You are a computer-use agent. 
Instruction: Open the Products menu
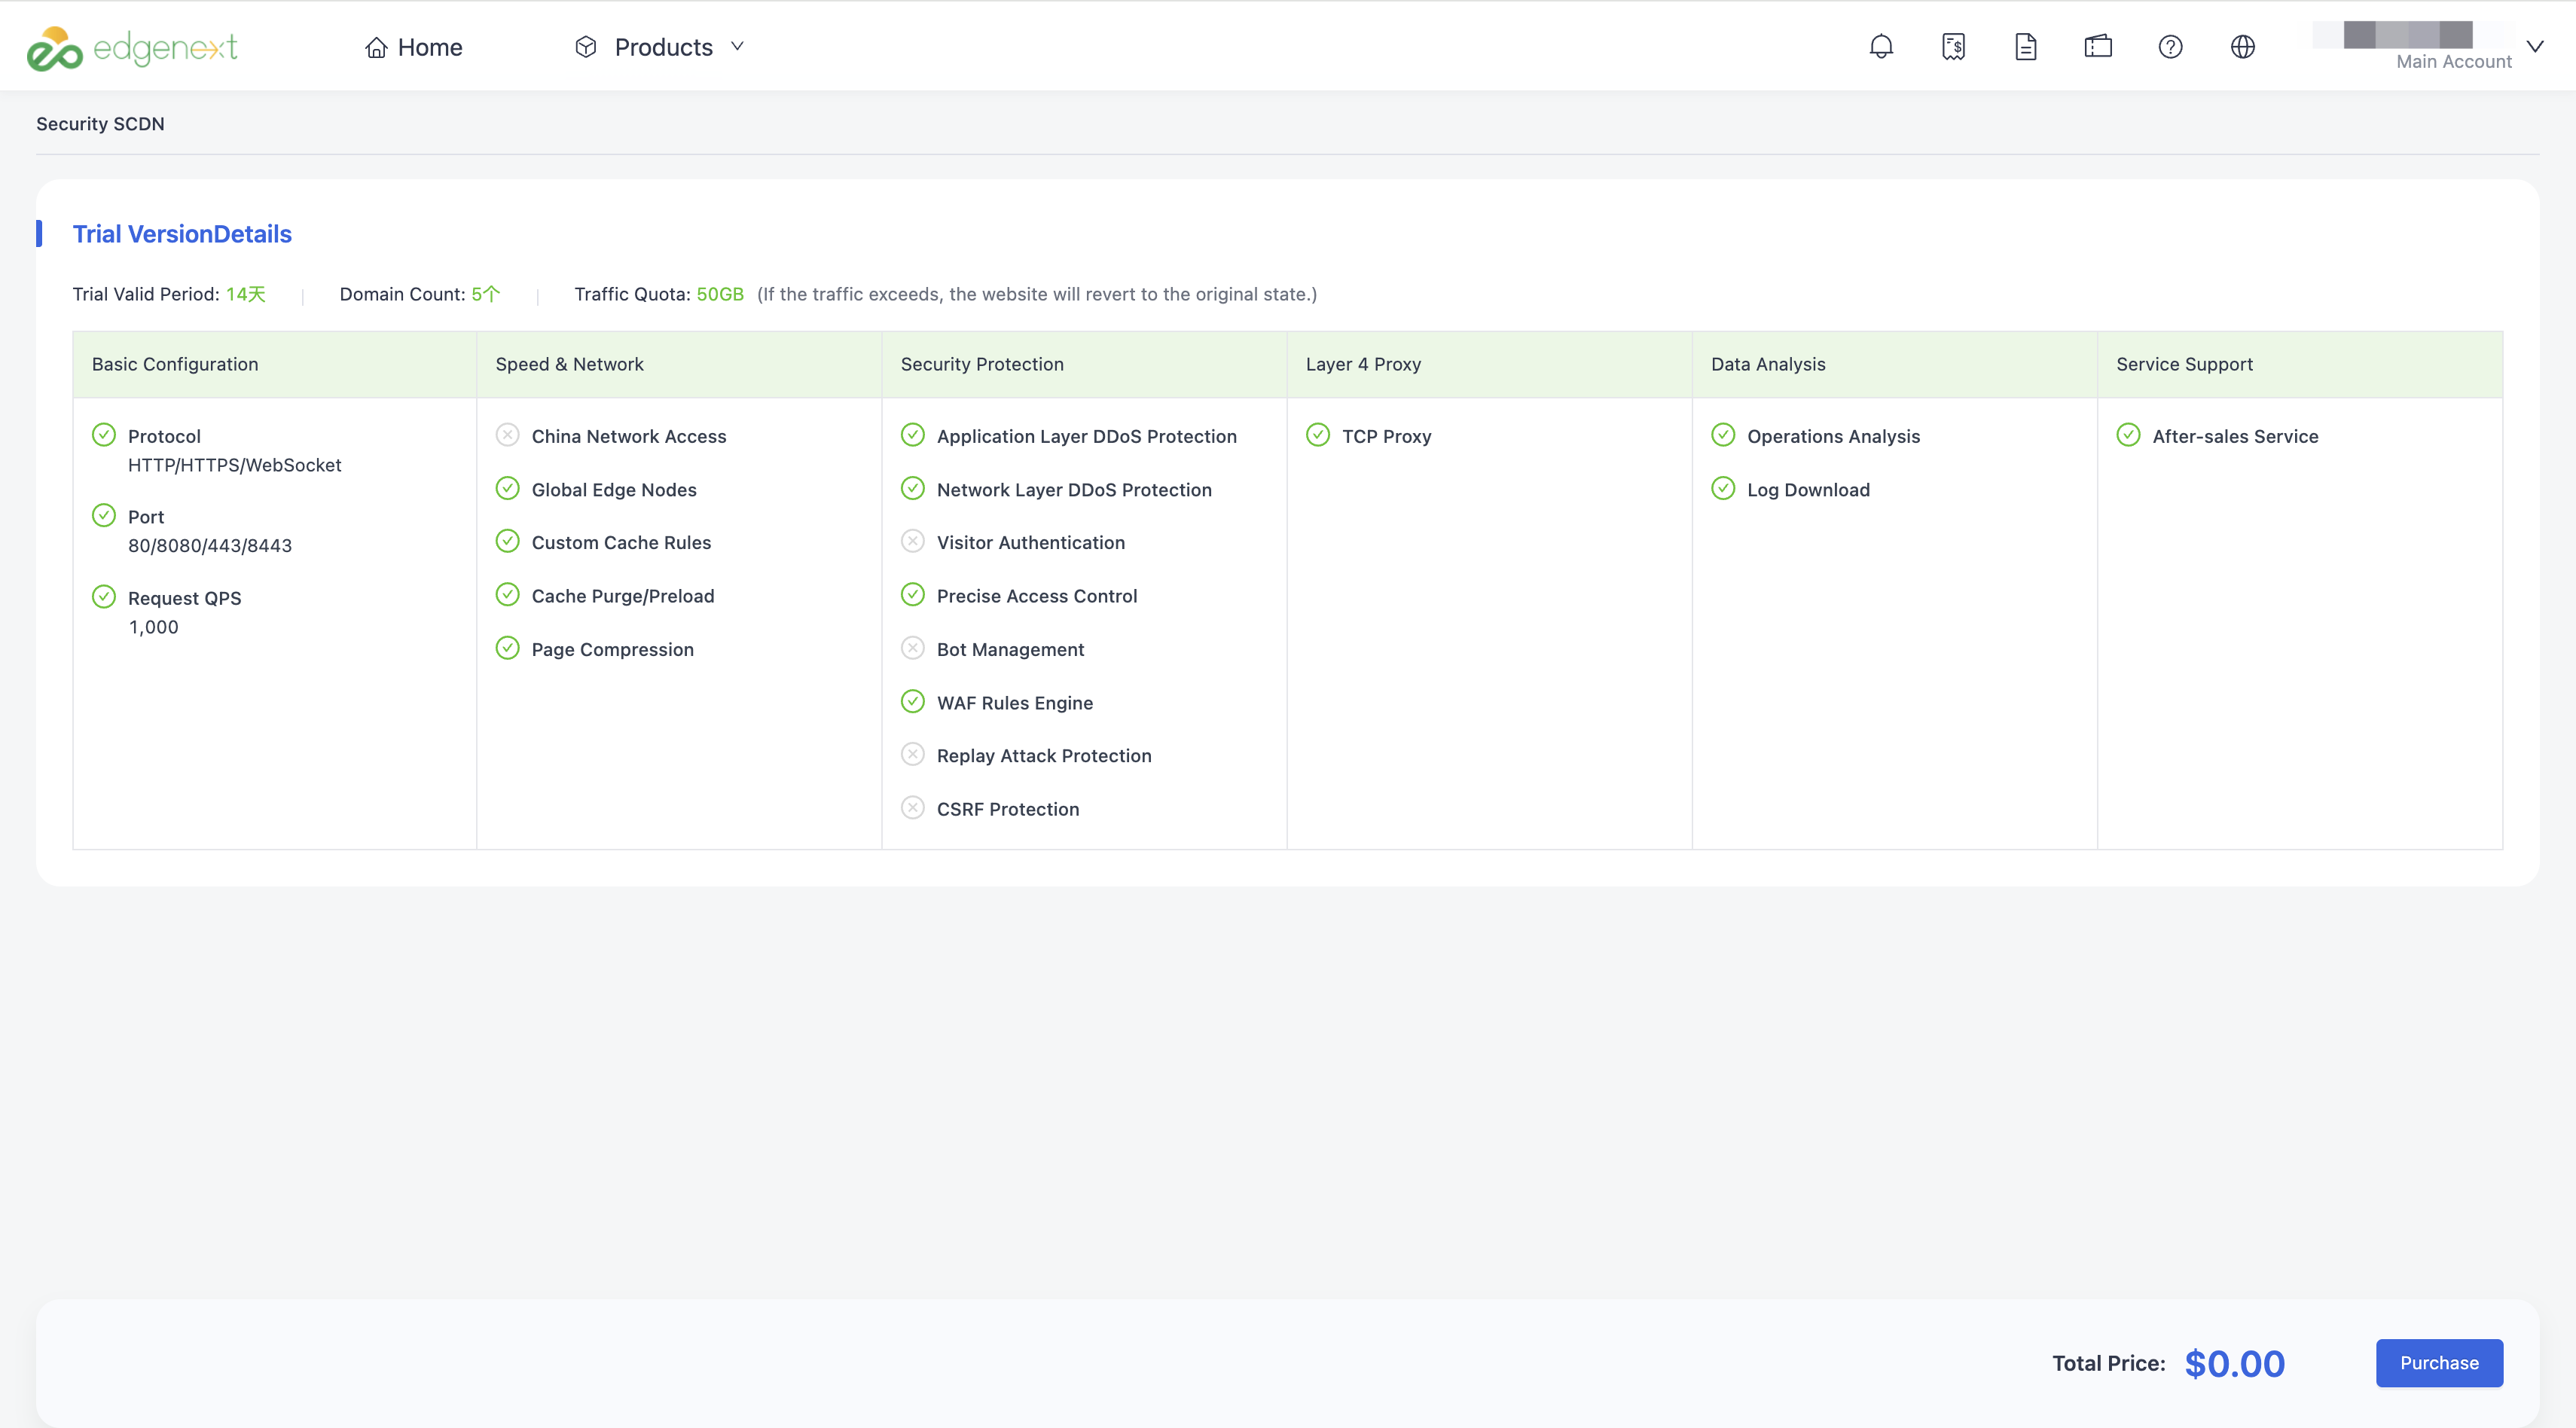660,47
